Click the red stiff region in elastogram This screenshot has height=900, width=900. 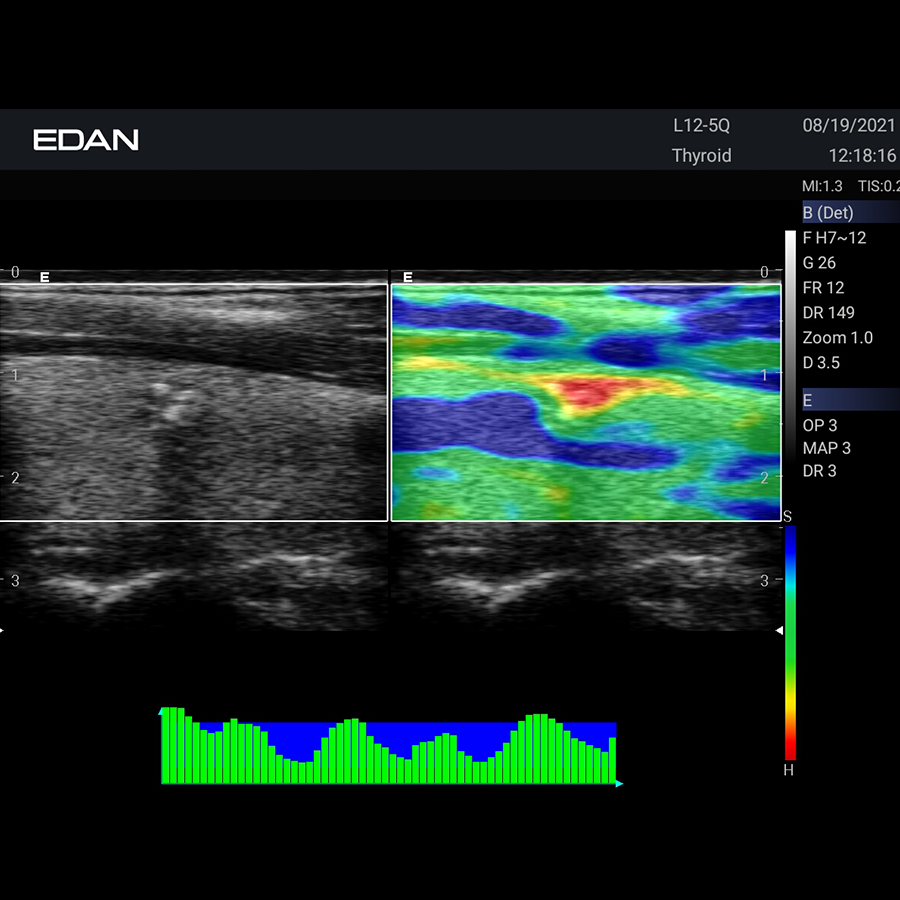coord(584,393)
